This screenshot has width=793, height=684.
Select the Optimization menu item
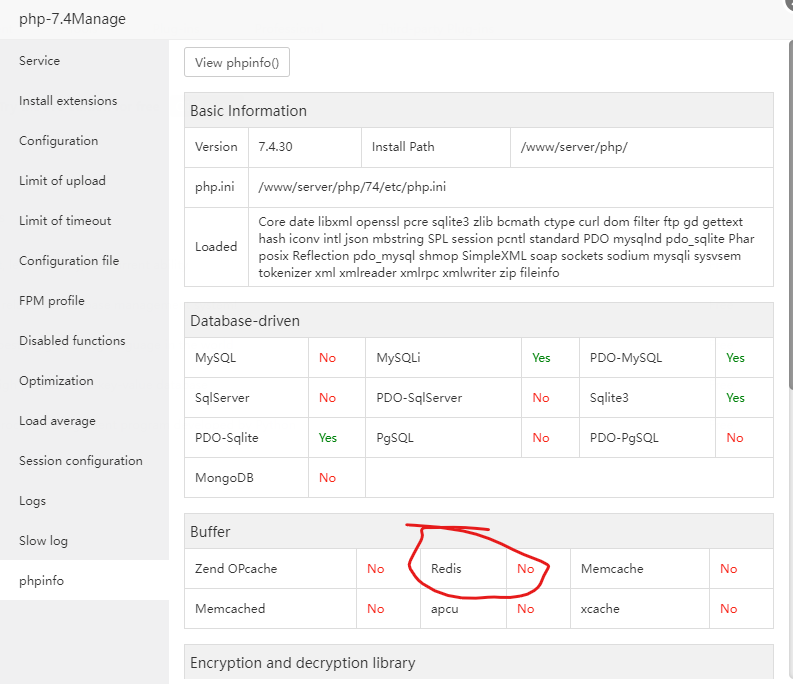(56, 381)
